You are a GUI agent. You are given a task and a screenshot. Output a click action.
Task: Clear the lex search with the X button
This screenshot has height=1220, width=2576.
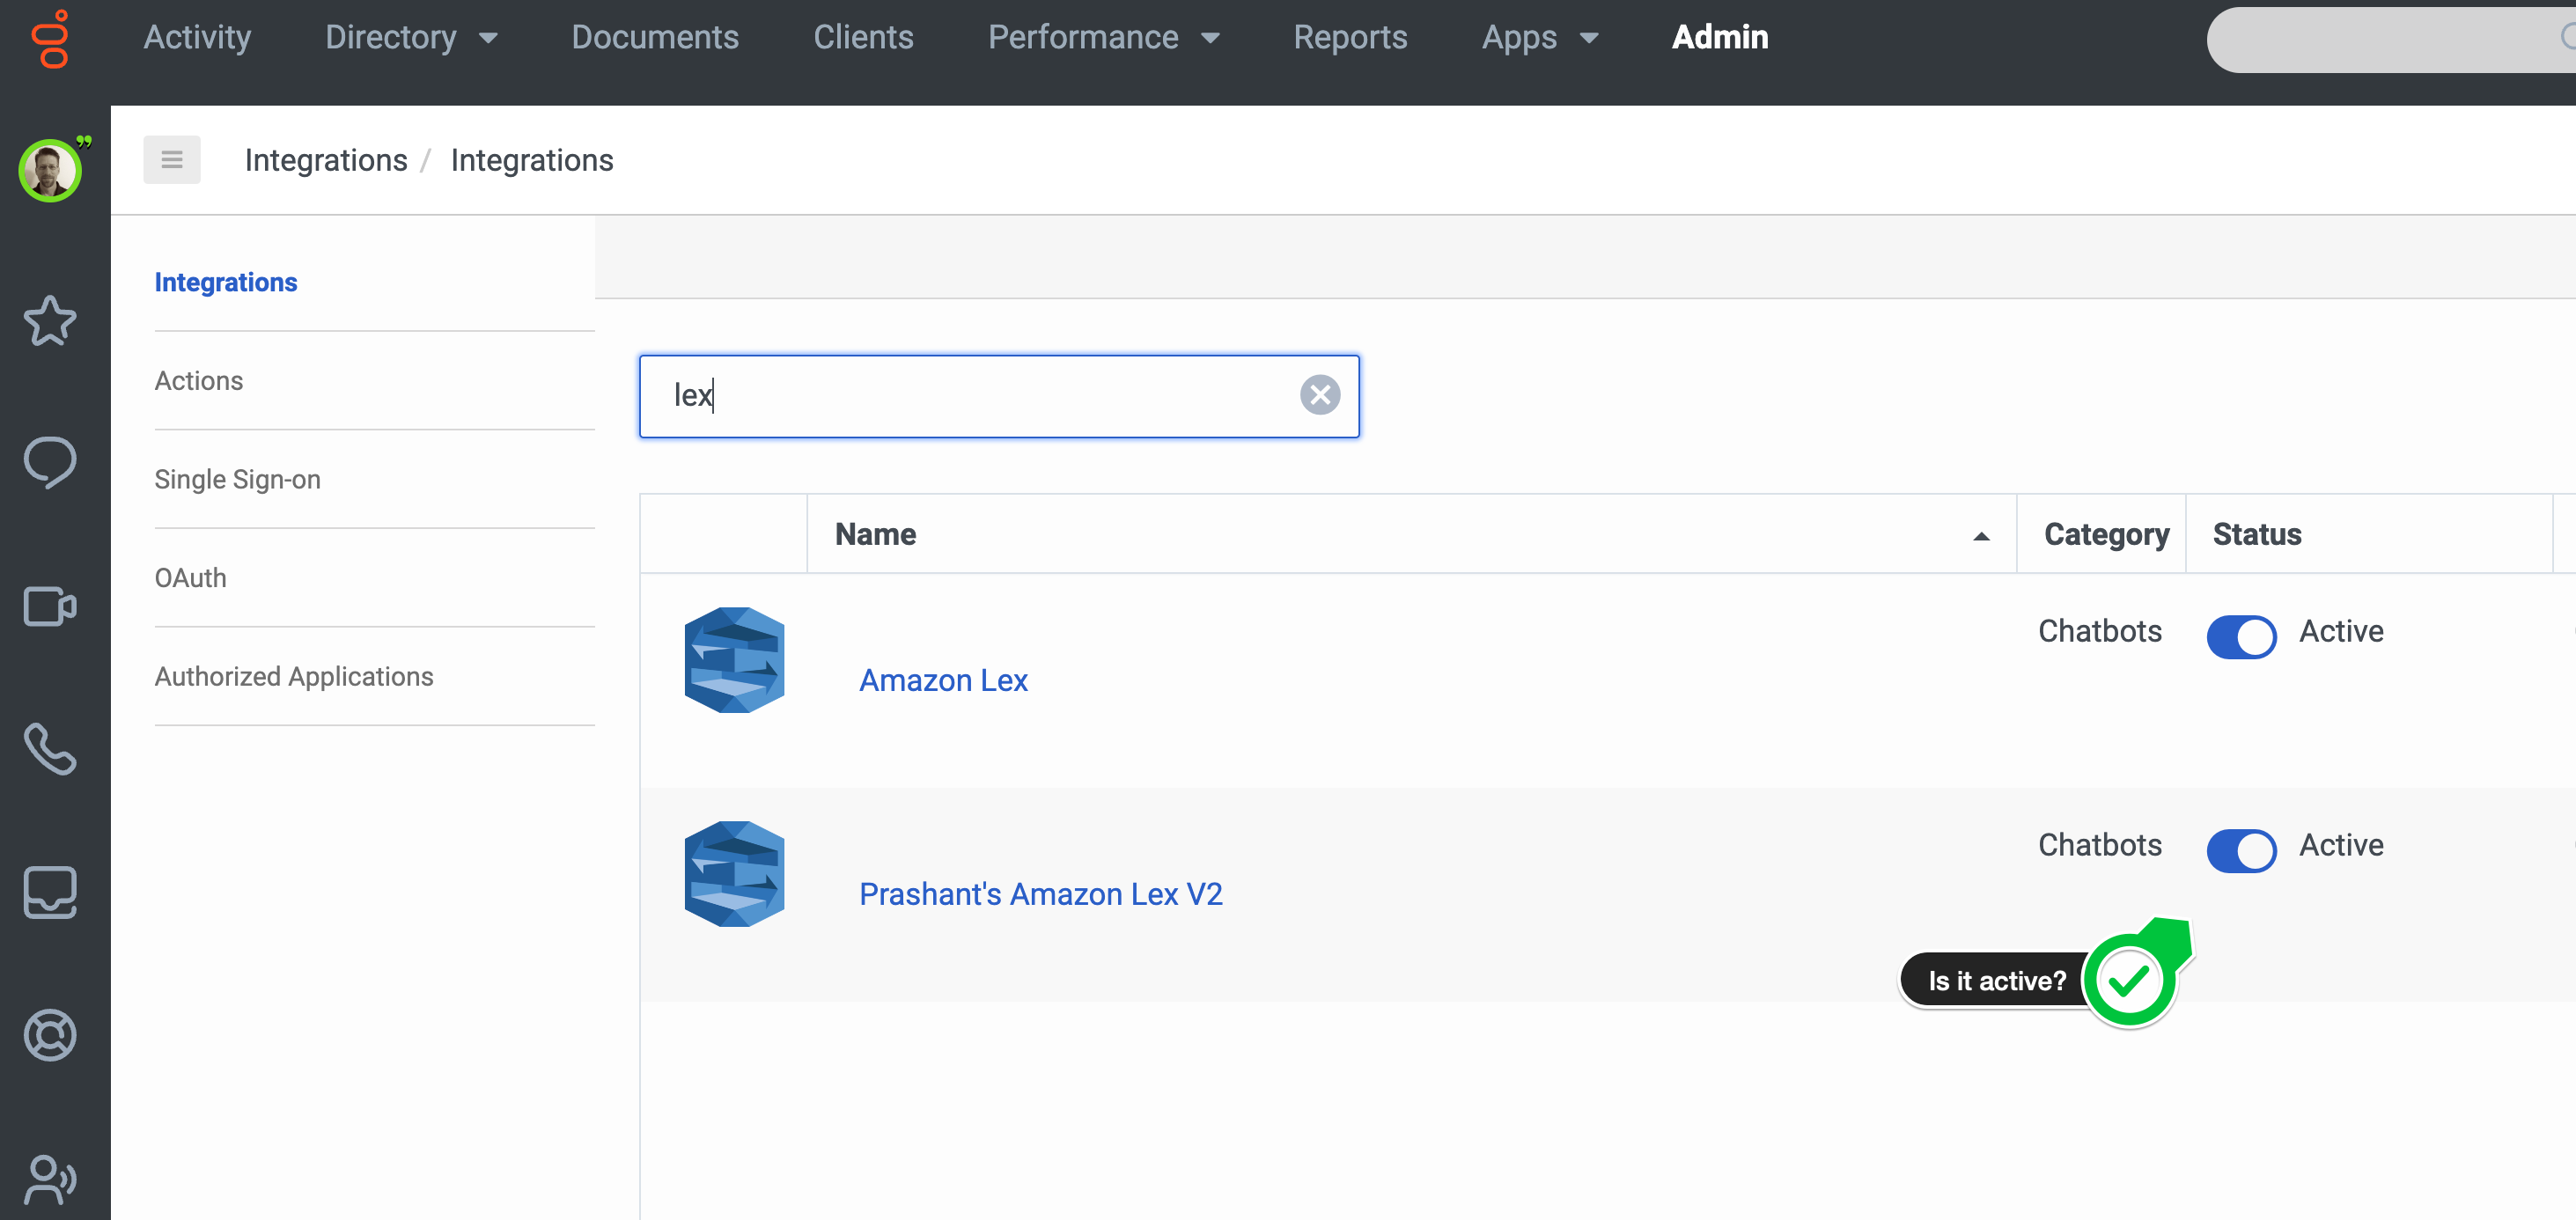(1320, 395)
